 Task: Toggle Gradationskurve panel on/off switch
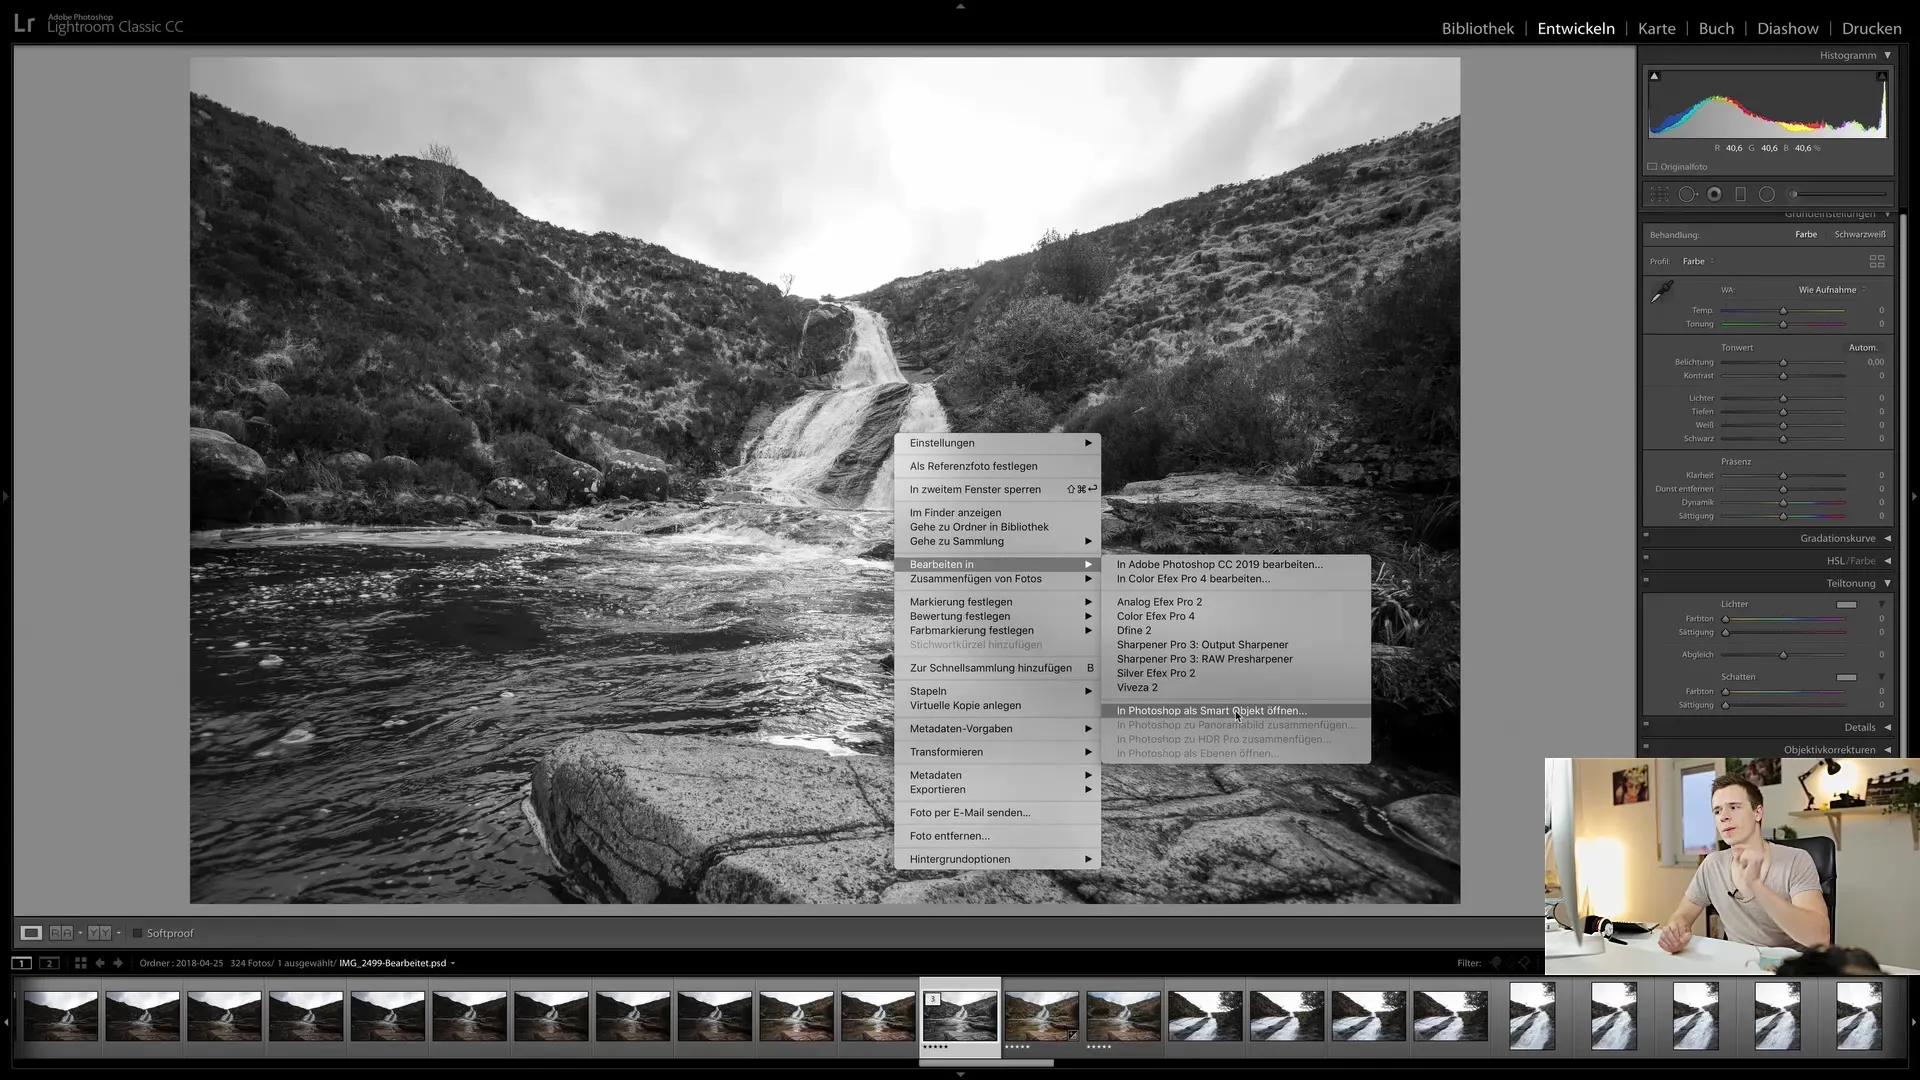pos(1646,535)
